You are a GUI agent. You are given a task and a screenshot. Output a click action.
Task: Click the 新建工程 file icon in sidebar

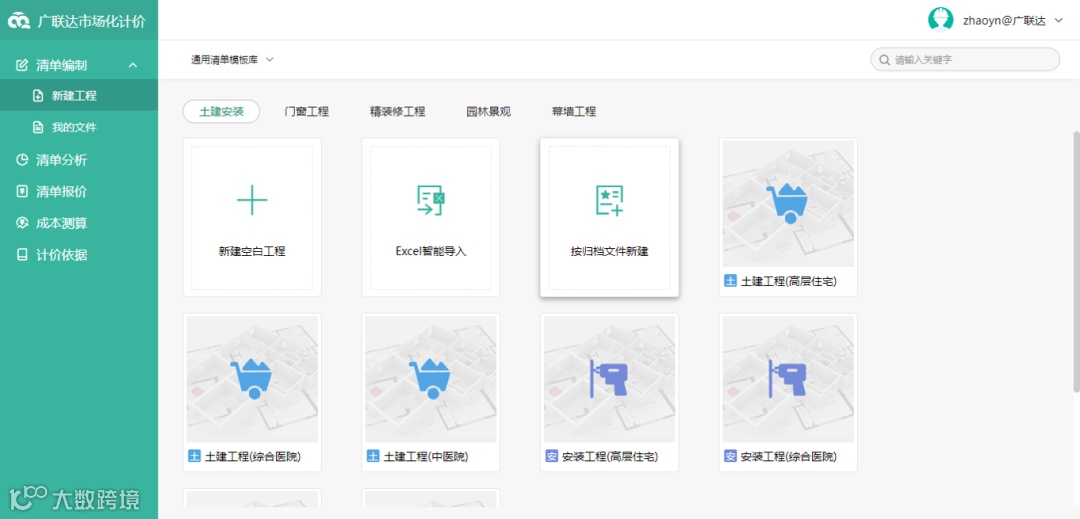pos(38,96)
